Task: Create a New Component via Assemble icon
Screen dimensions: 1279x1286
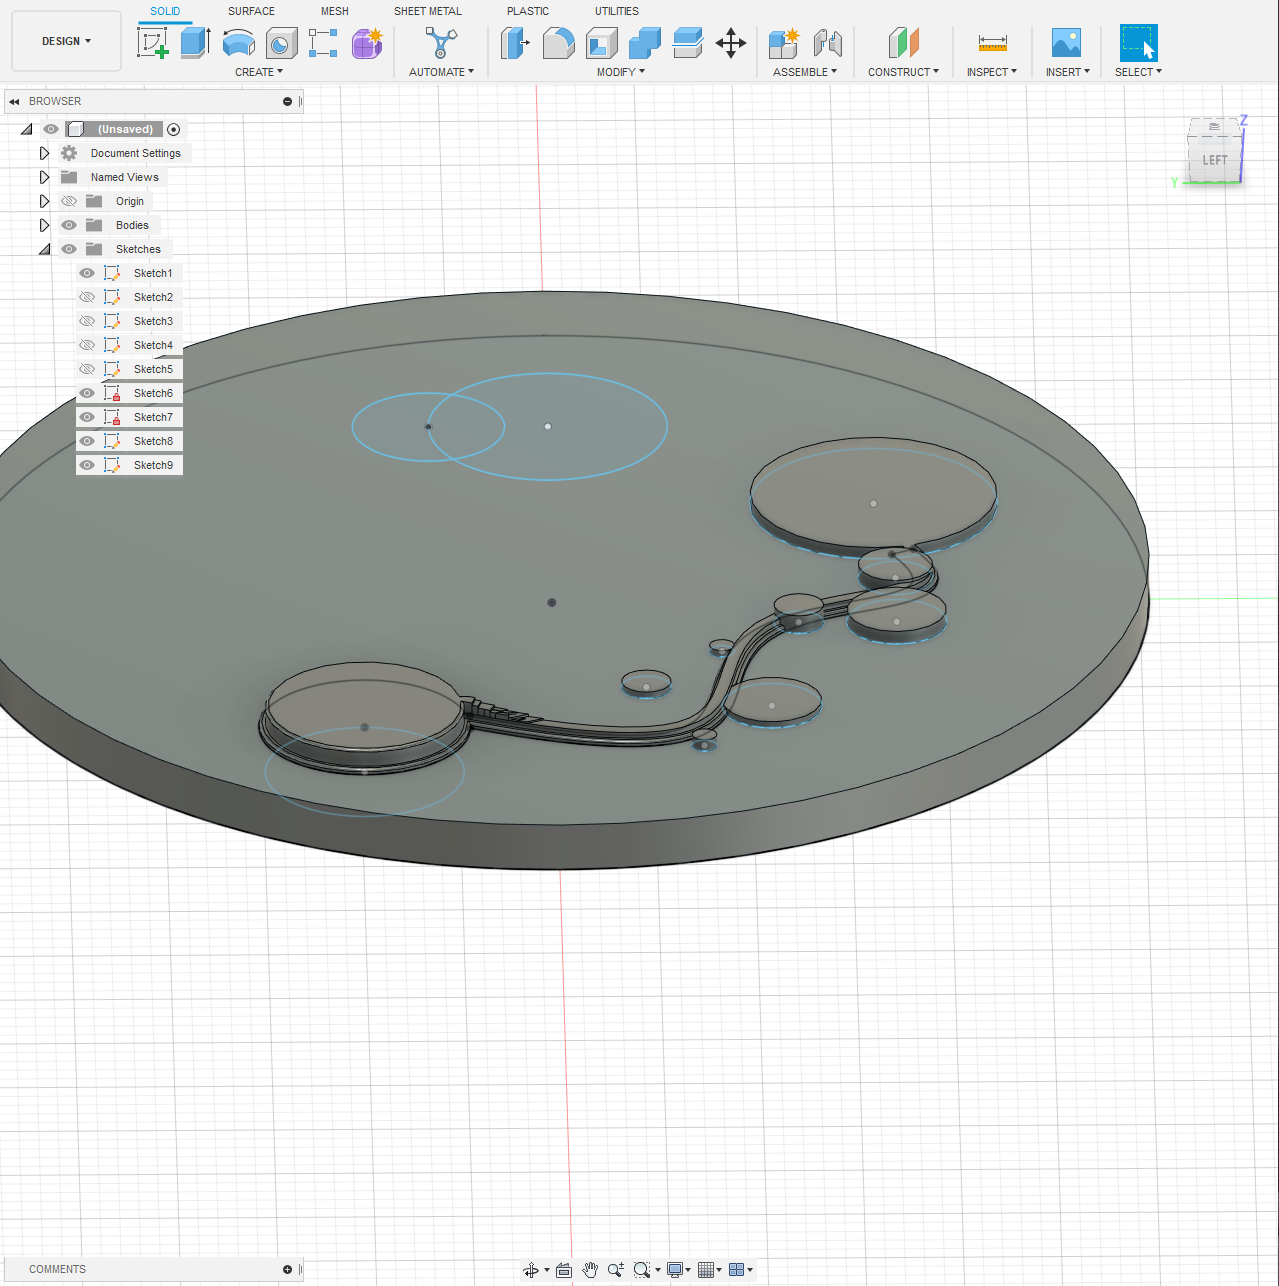Action: pos(783,43)
